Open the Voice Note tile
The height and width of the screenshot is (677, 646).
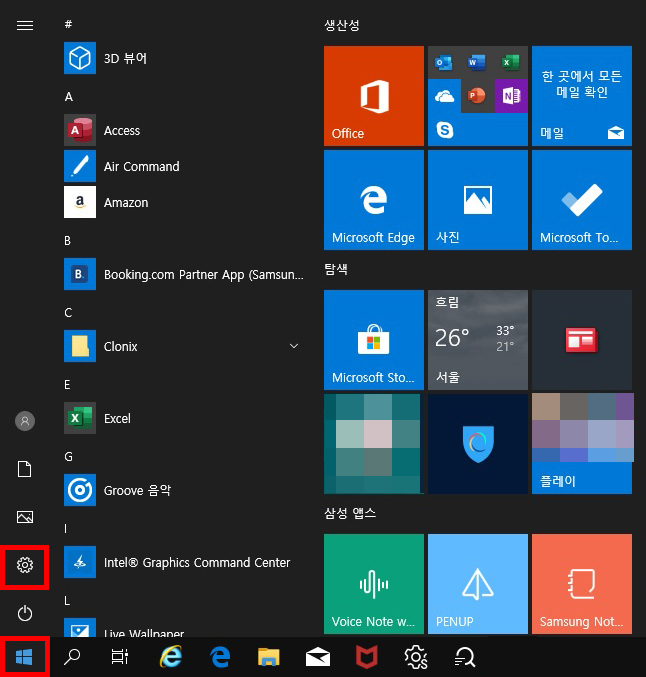click(374, 584)
